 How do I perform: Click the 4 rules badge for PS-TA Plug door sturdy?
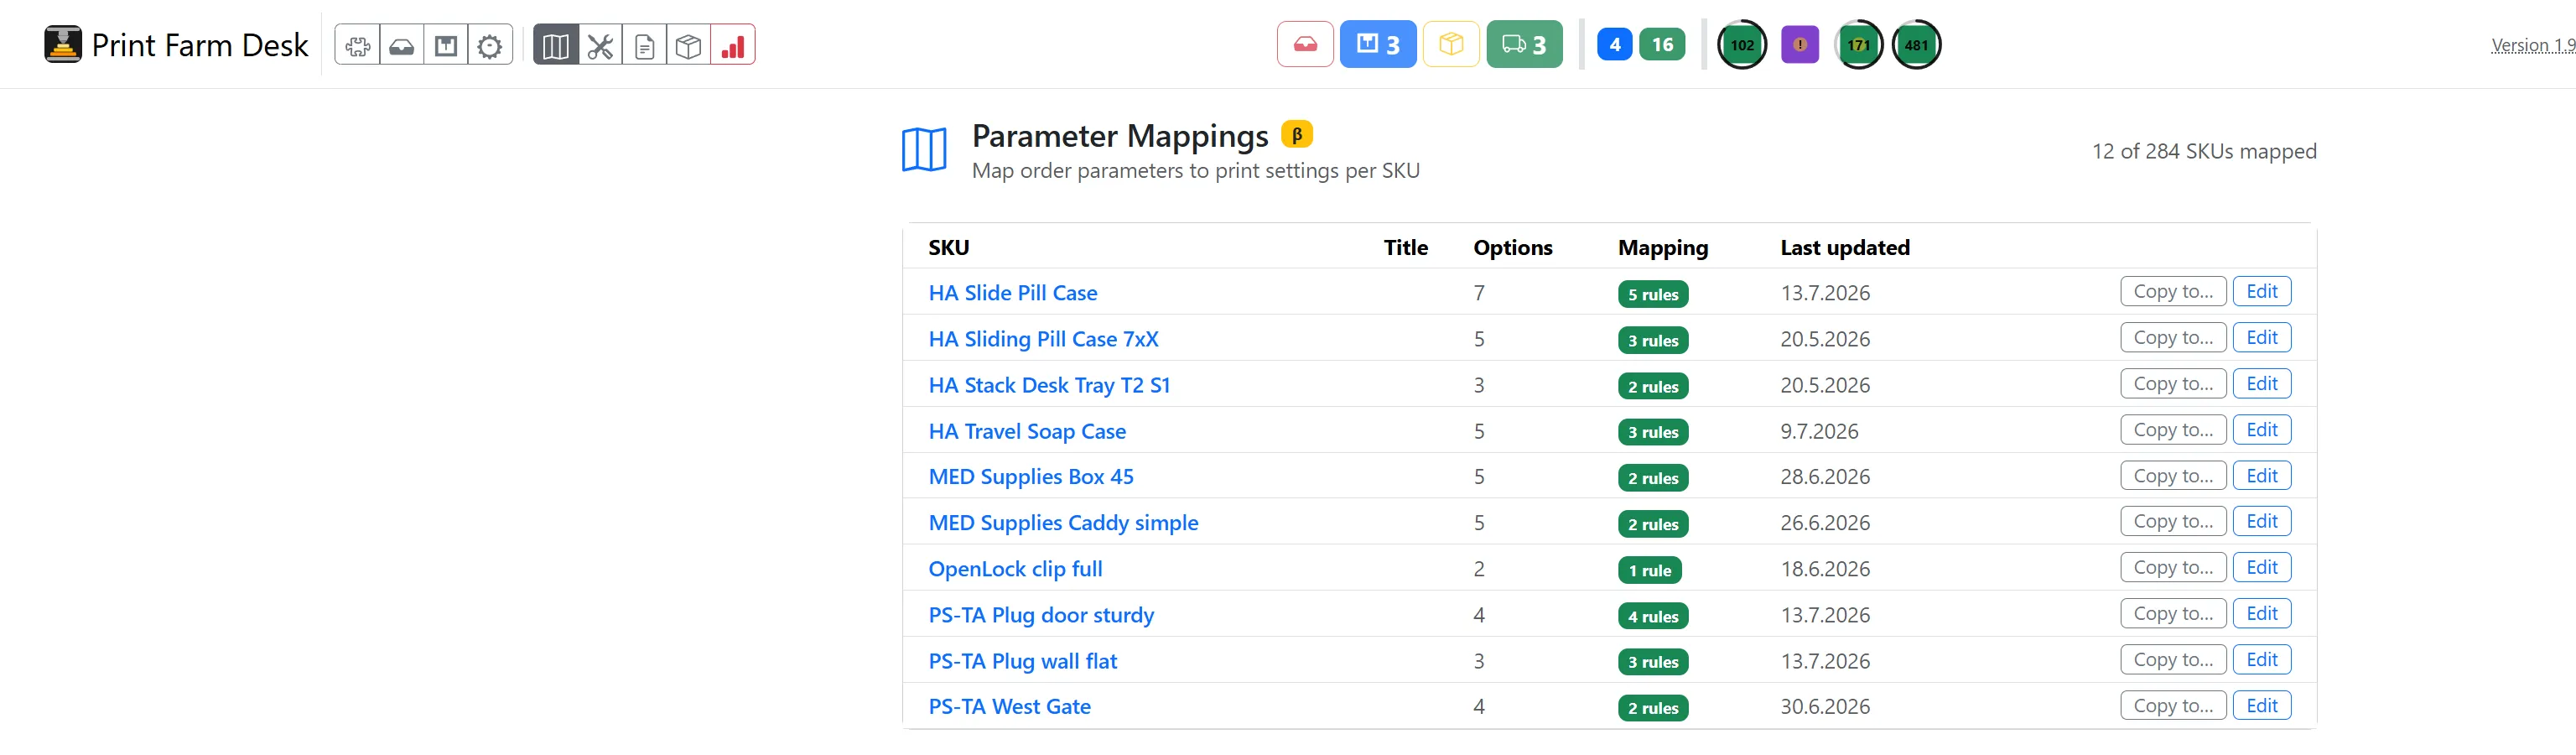tap(1653, 616)
